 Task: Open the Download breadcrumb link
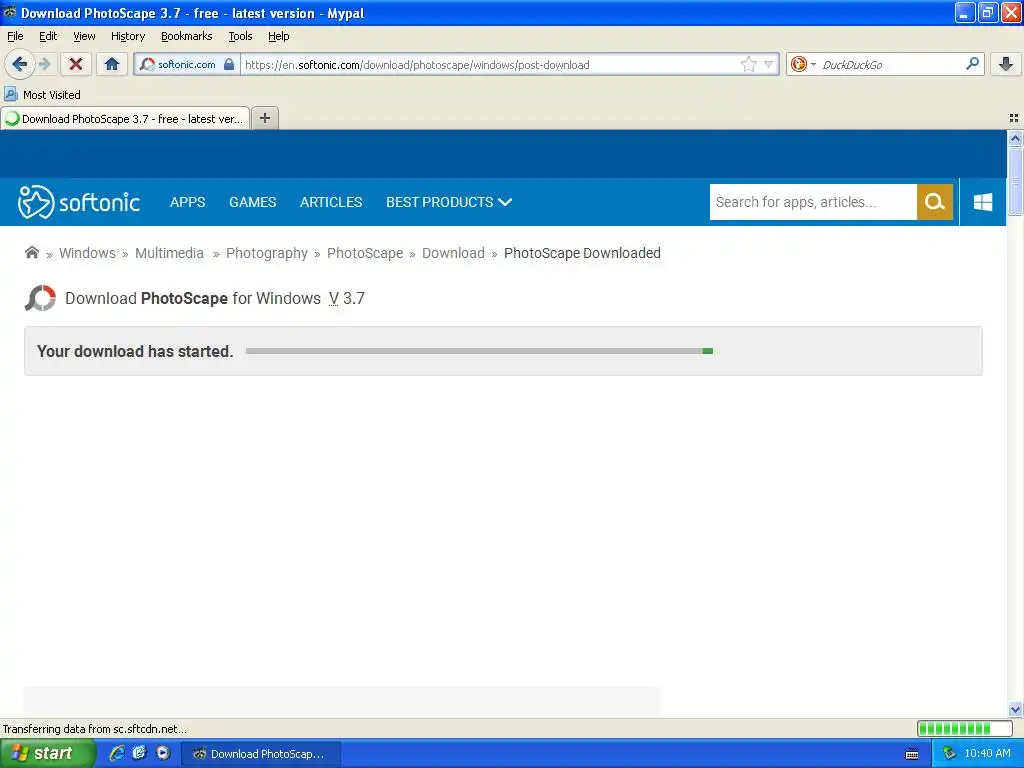453,253
